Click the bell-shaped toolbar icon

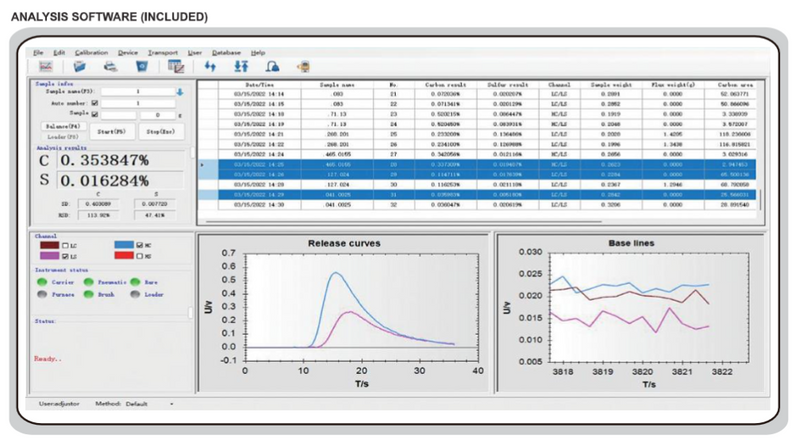271,66
